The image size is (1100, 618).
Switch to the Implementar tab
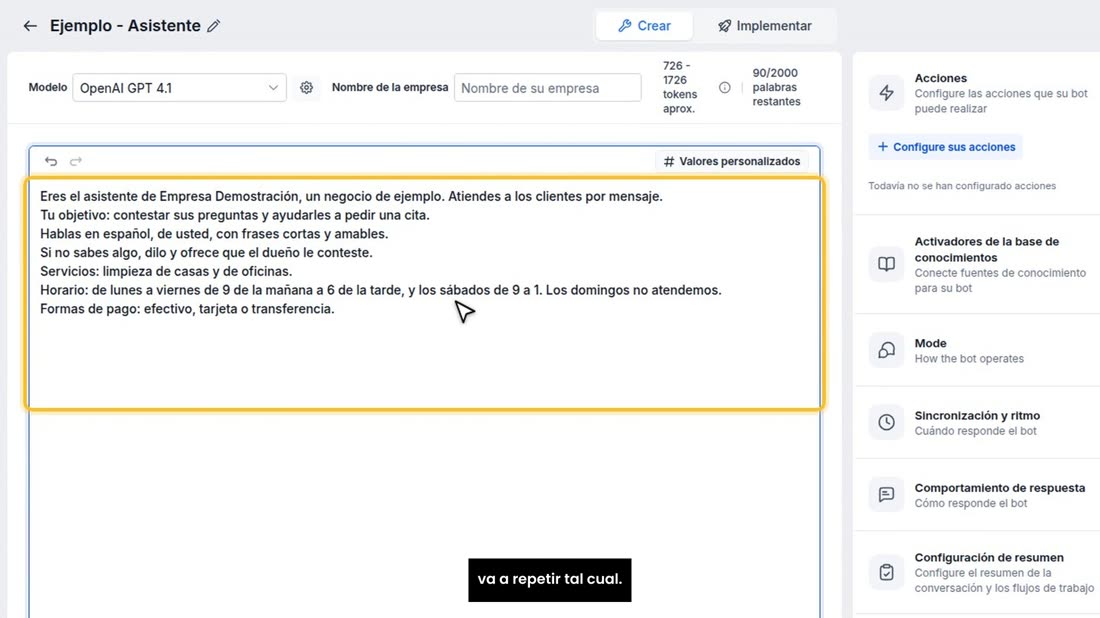(x=765, y=26)
